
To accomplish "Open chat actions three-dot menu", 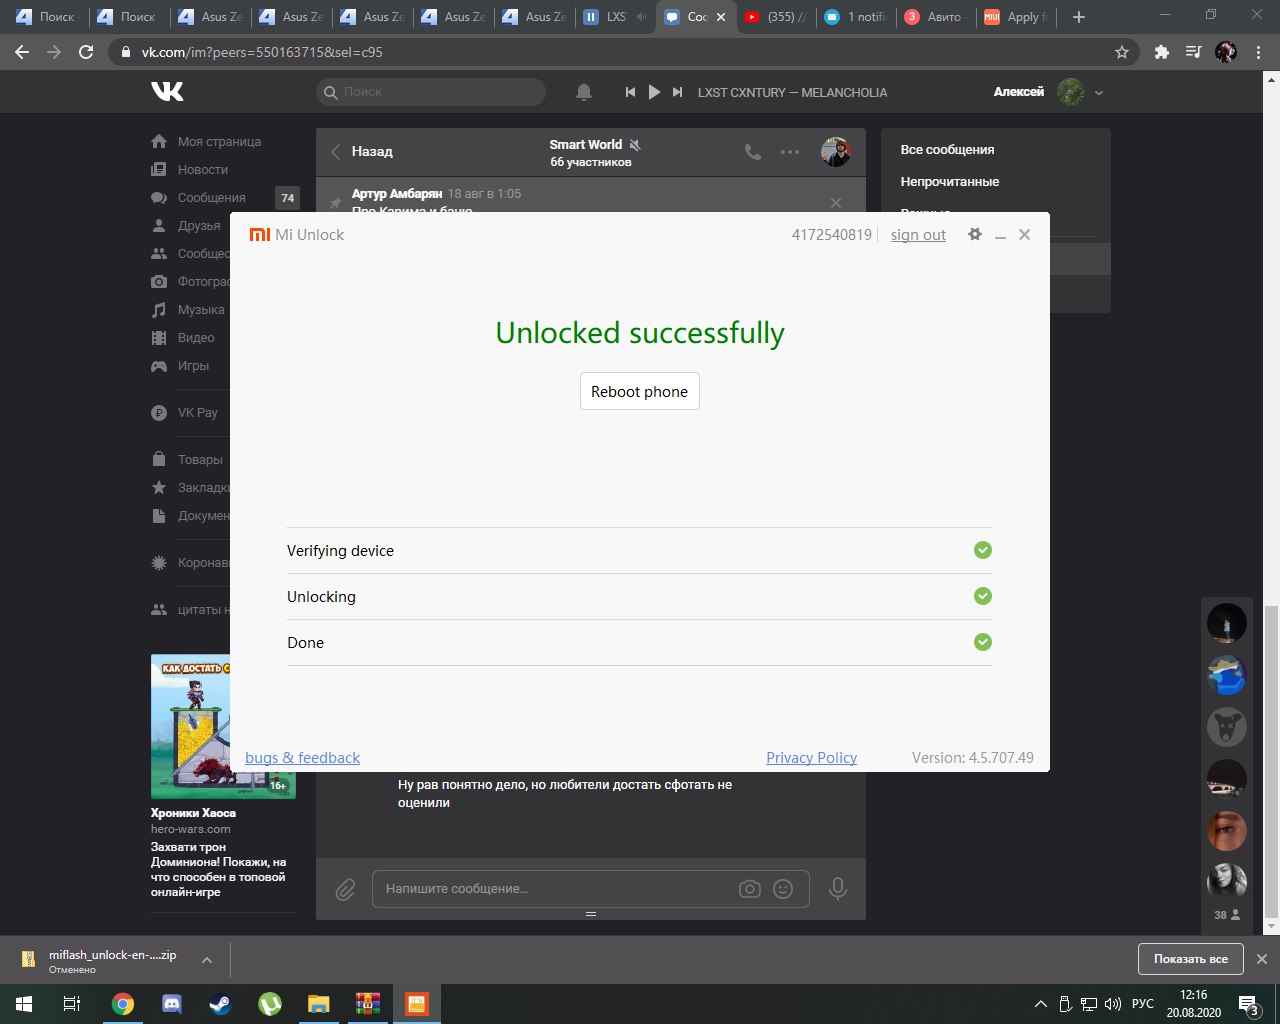I will tap(790, 152).
